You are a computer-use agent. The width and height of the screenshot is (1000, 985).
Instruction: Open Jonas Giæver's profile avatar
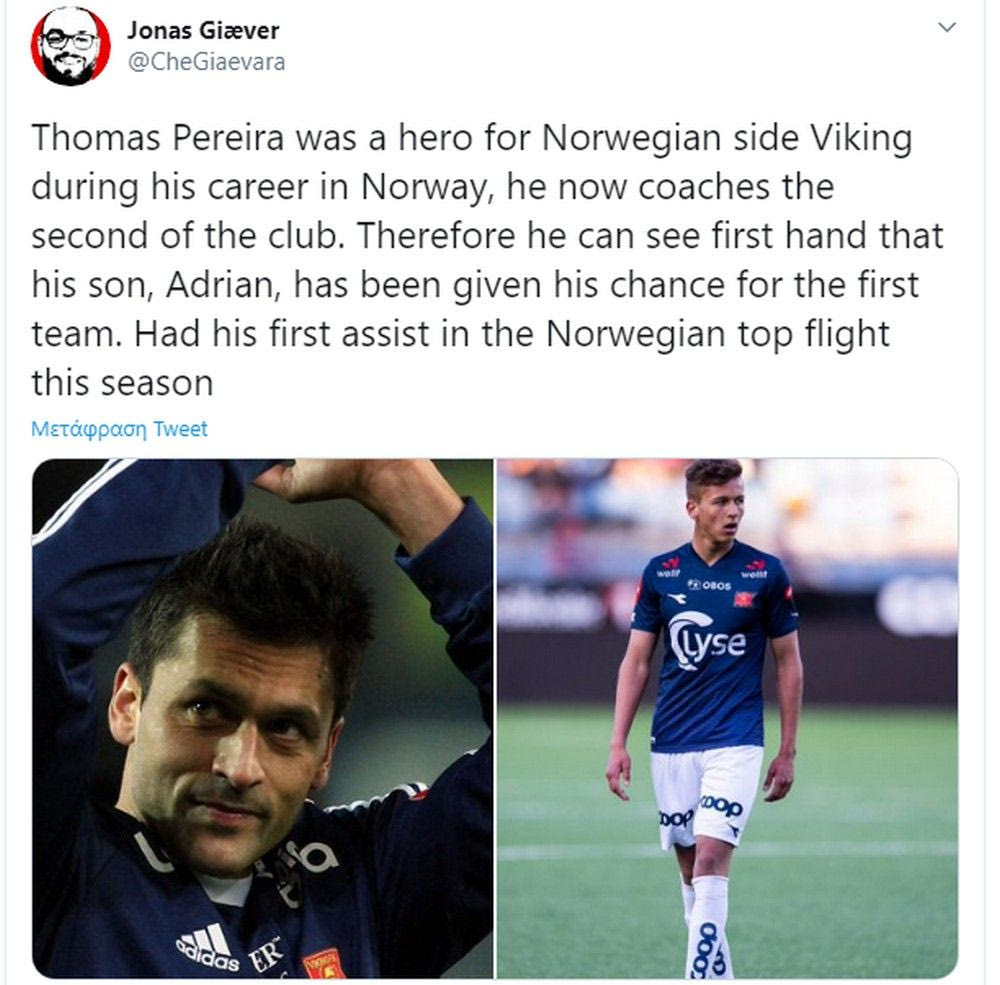coord(70,47)
